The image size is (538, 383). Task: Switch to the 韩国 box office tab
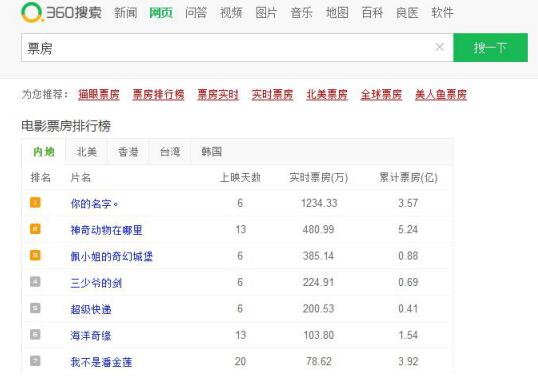coord(211,152)
